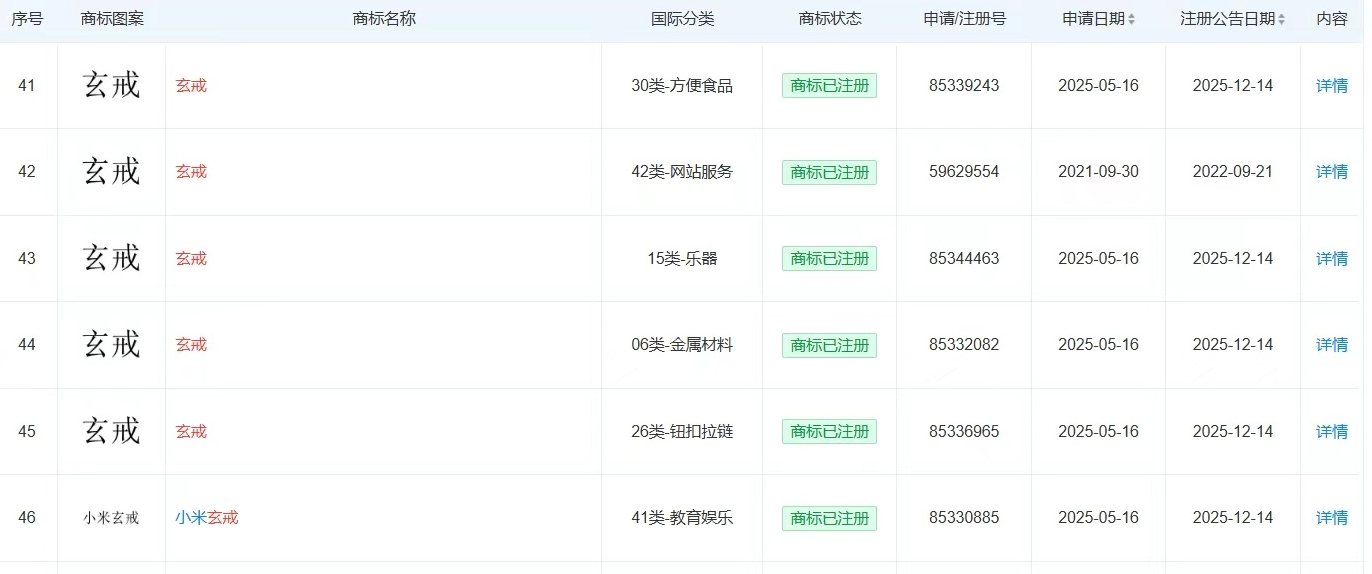The height and width of the screenshot is (574, 1372).
Task: Select category cell 42类-网站服务
Action: coord(682,172)
